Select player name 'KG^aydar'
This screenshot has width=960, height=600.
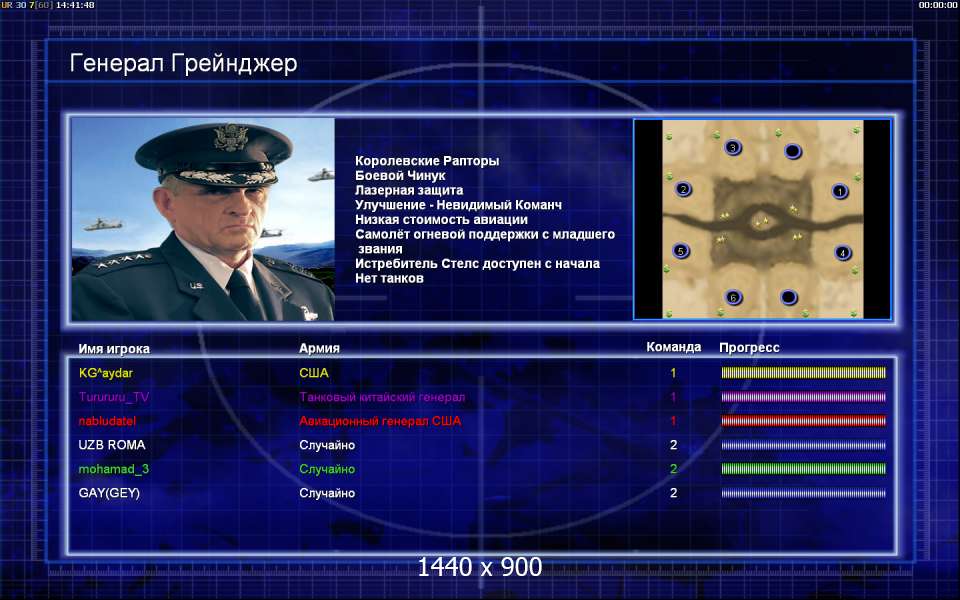[x=106, y=373]
